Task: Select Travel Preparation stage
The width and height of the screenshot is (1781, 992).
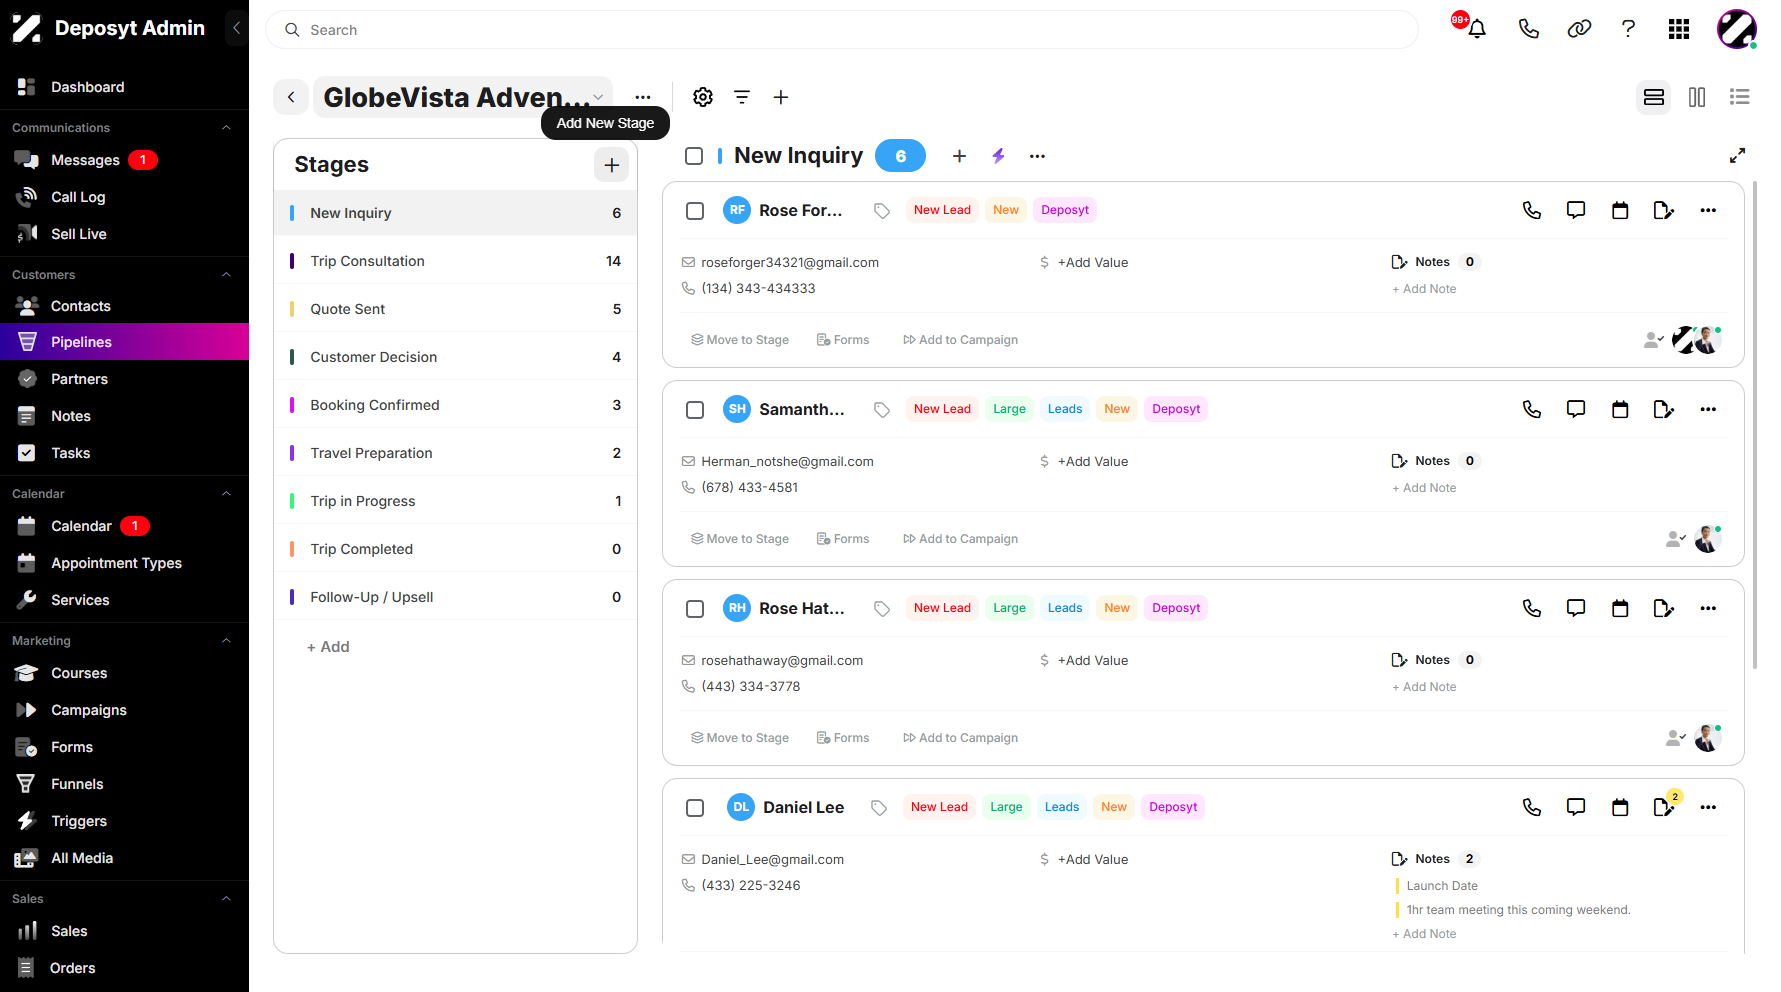Action: tap(455, 453)
